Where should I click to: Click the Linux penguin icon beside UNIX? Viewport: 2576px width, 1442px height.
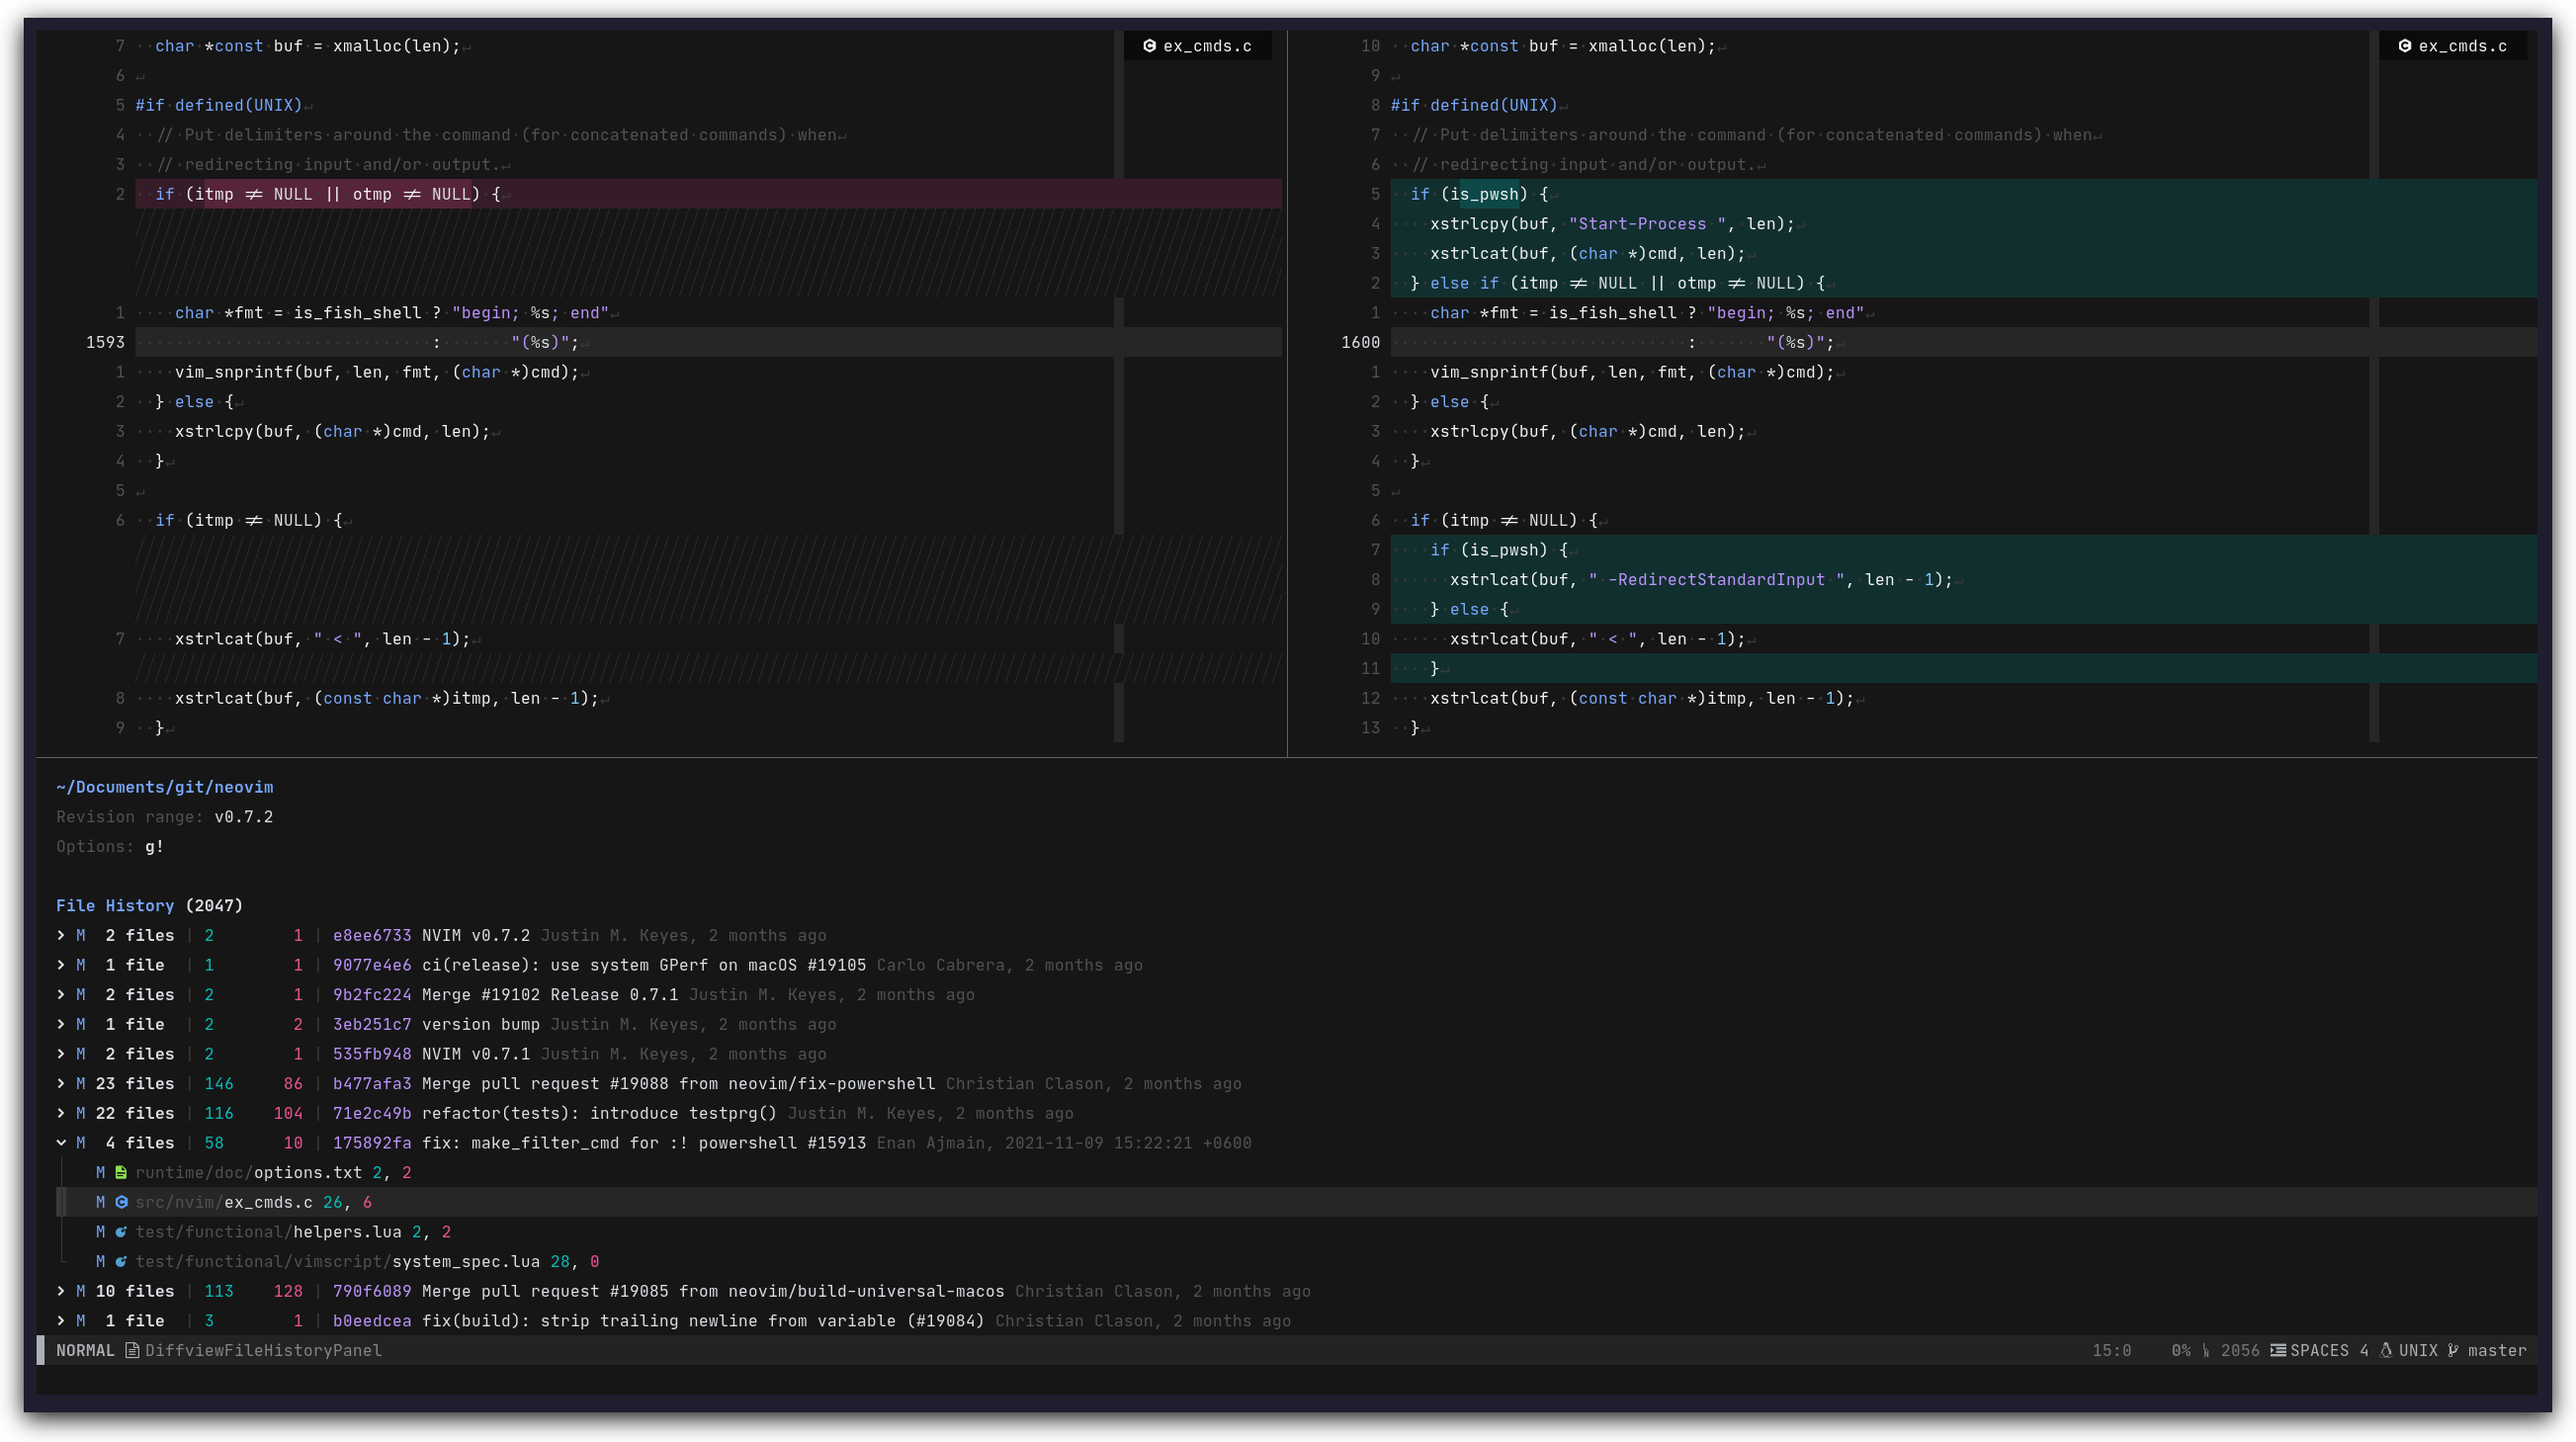click(2385, 1350)
